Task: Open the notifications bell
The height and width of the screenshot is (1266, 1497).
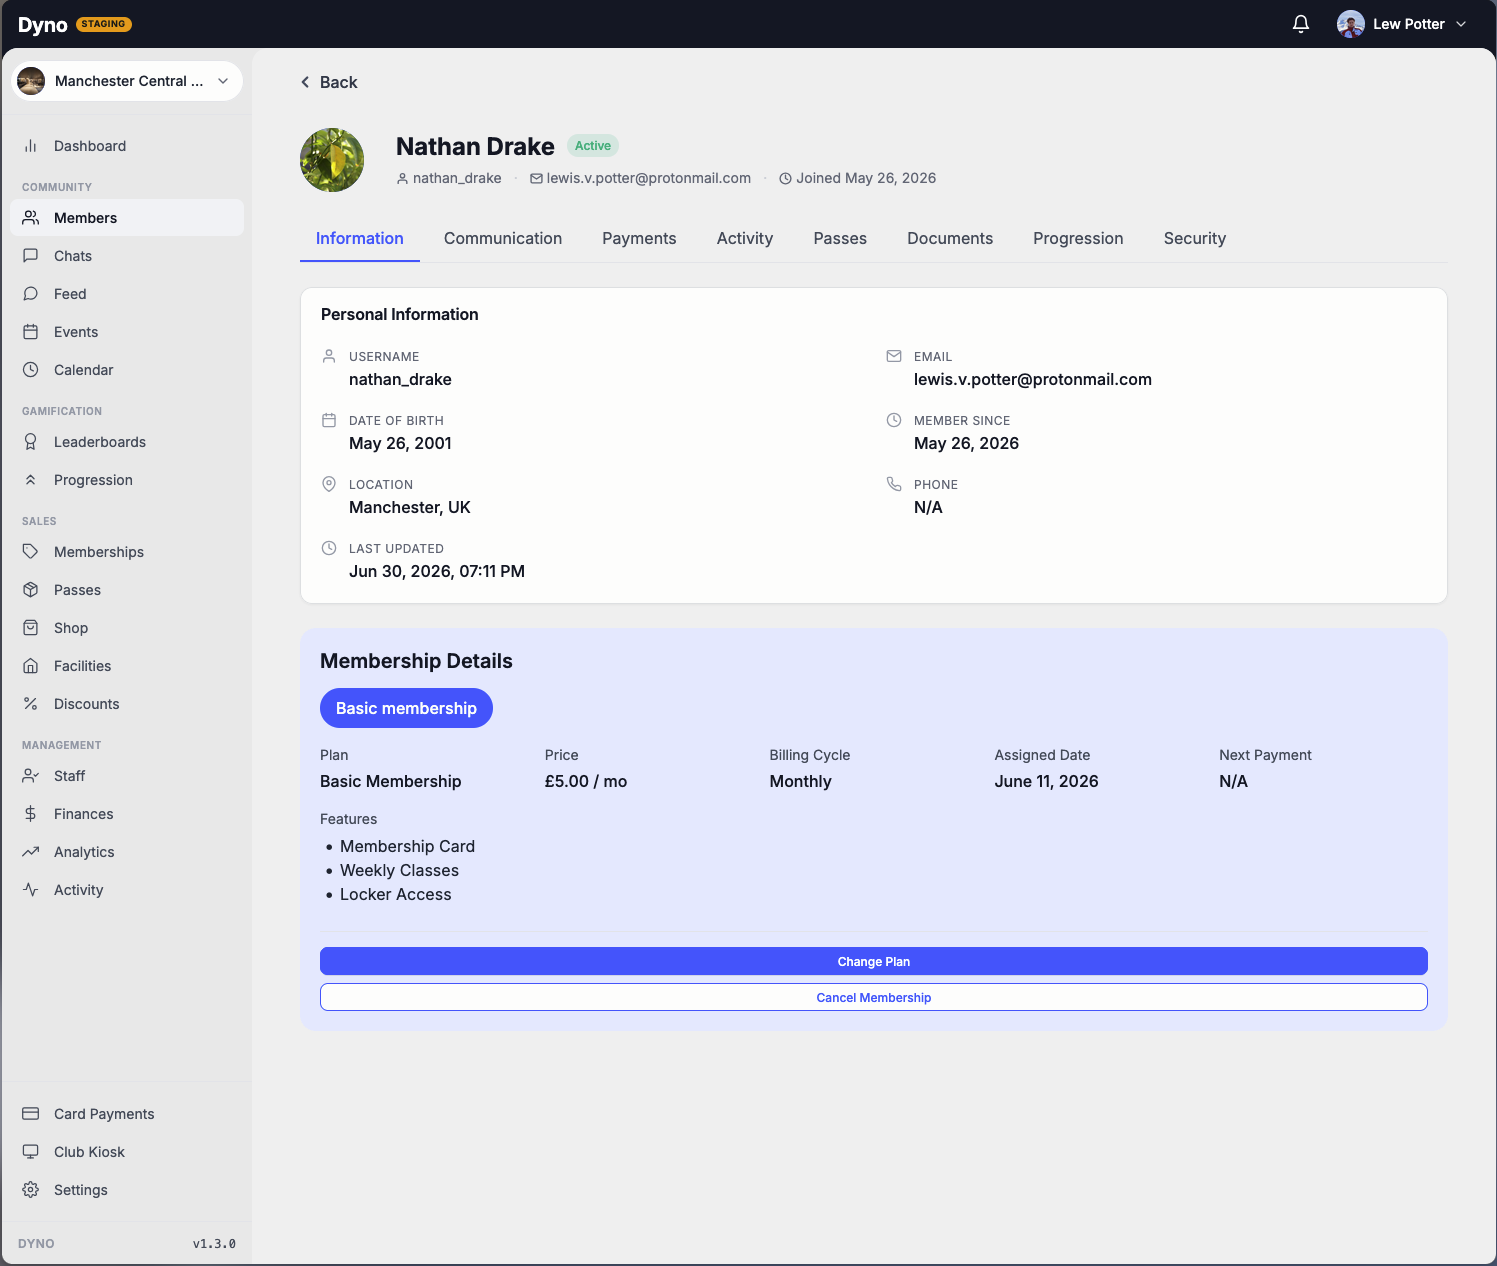Action: 1301,24
